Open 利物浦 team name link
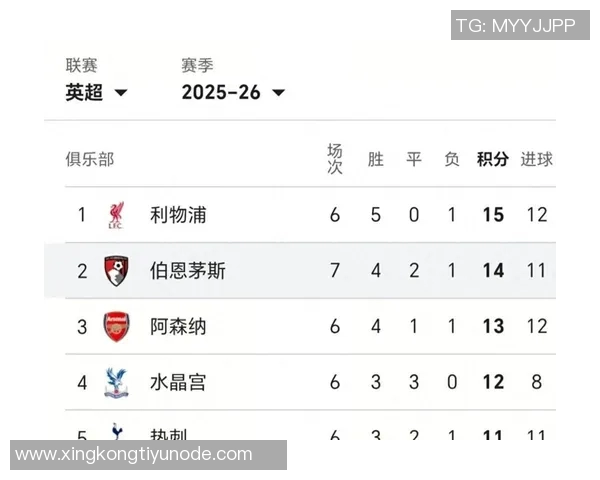The width and height of the screenshot is (600, 480). pos(178,215)
